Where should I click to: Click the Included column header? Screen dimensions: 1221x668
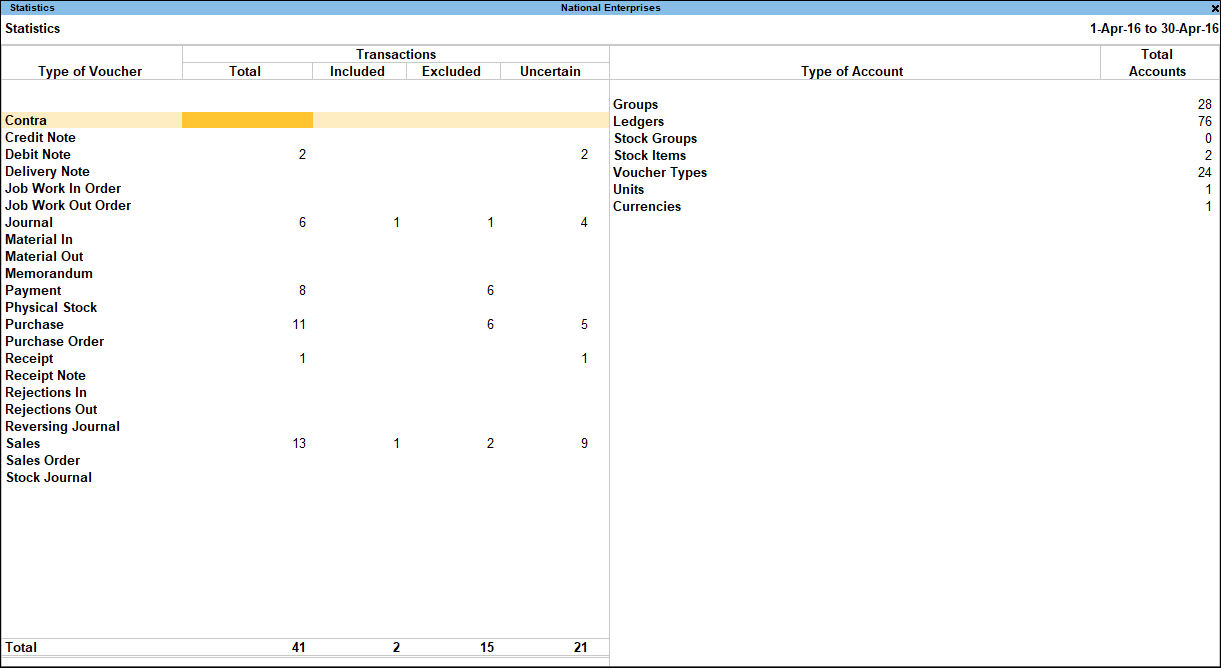tap(357, 71)
